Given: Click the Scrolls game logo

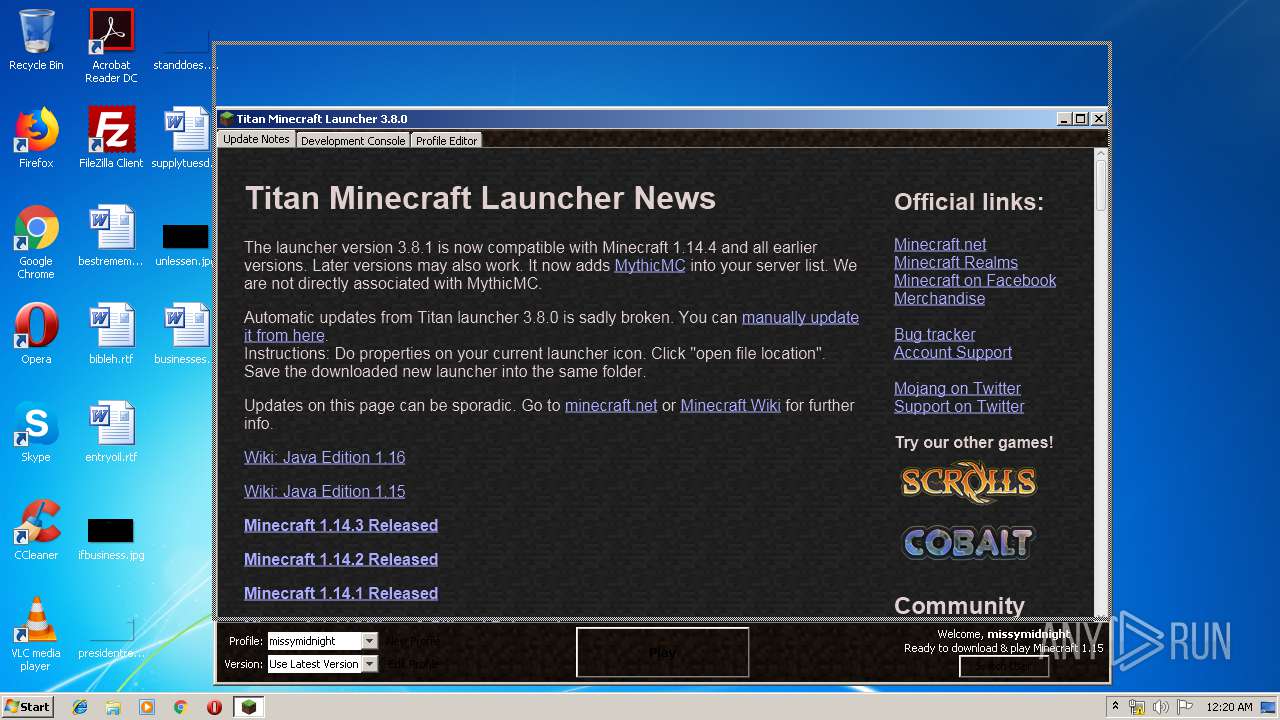Looking at the screenshot, I should click(968, 482).
